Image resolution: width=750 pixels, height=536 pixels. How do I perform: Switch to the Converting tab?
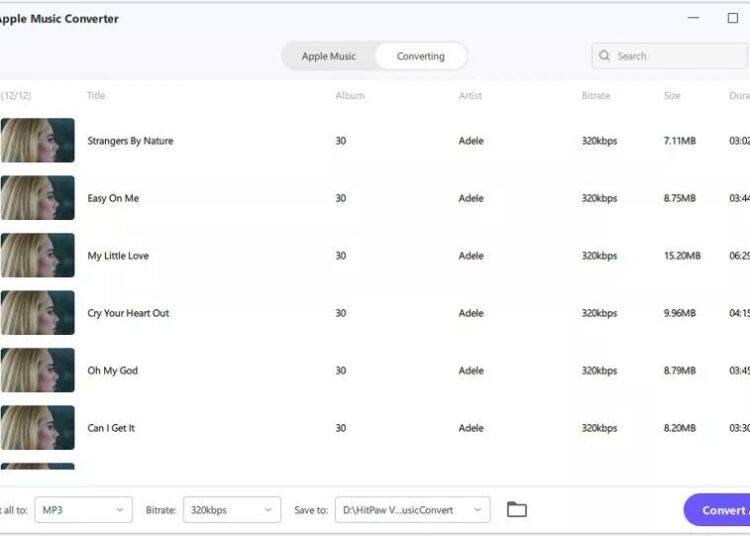(420, 56)
